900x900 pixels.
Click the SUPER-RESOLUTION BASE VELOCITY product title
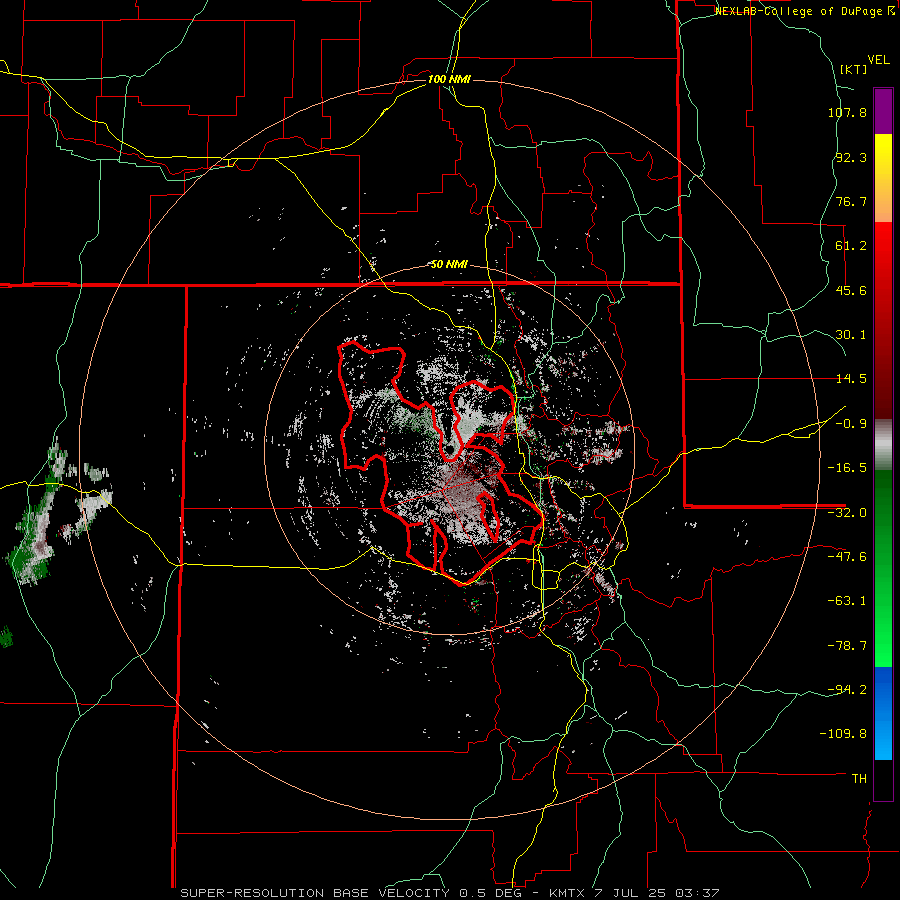pos(315,893)
